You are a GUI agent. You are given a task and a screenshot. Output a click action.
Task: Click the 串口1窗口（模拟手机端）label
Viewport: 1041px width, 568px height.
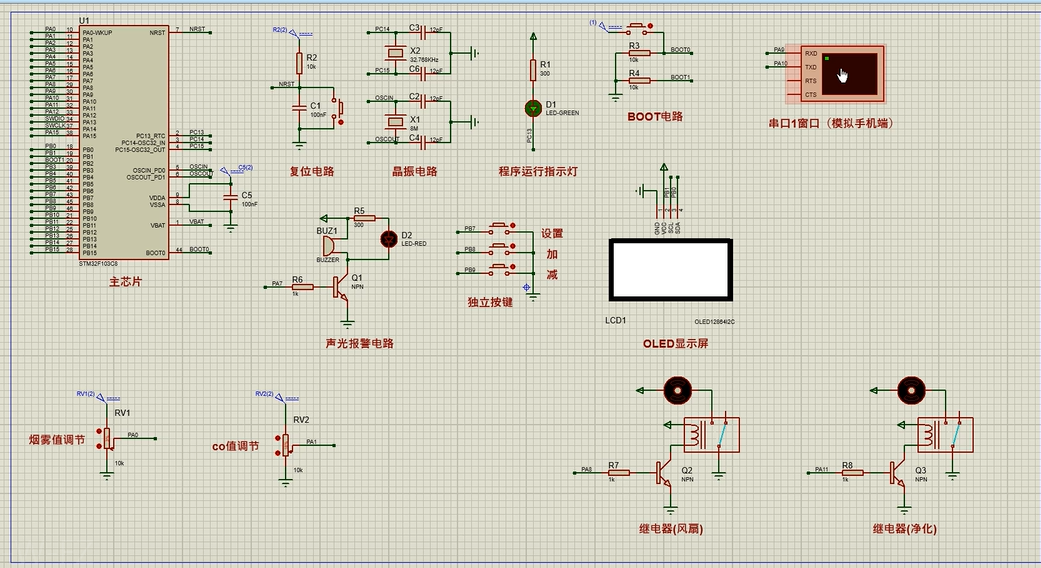click(831, 123)
